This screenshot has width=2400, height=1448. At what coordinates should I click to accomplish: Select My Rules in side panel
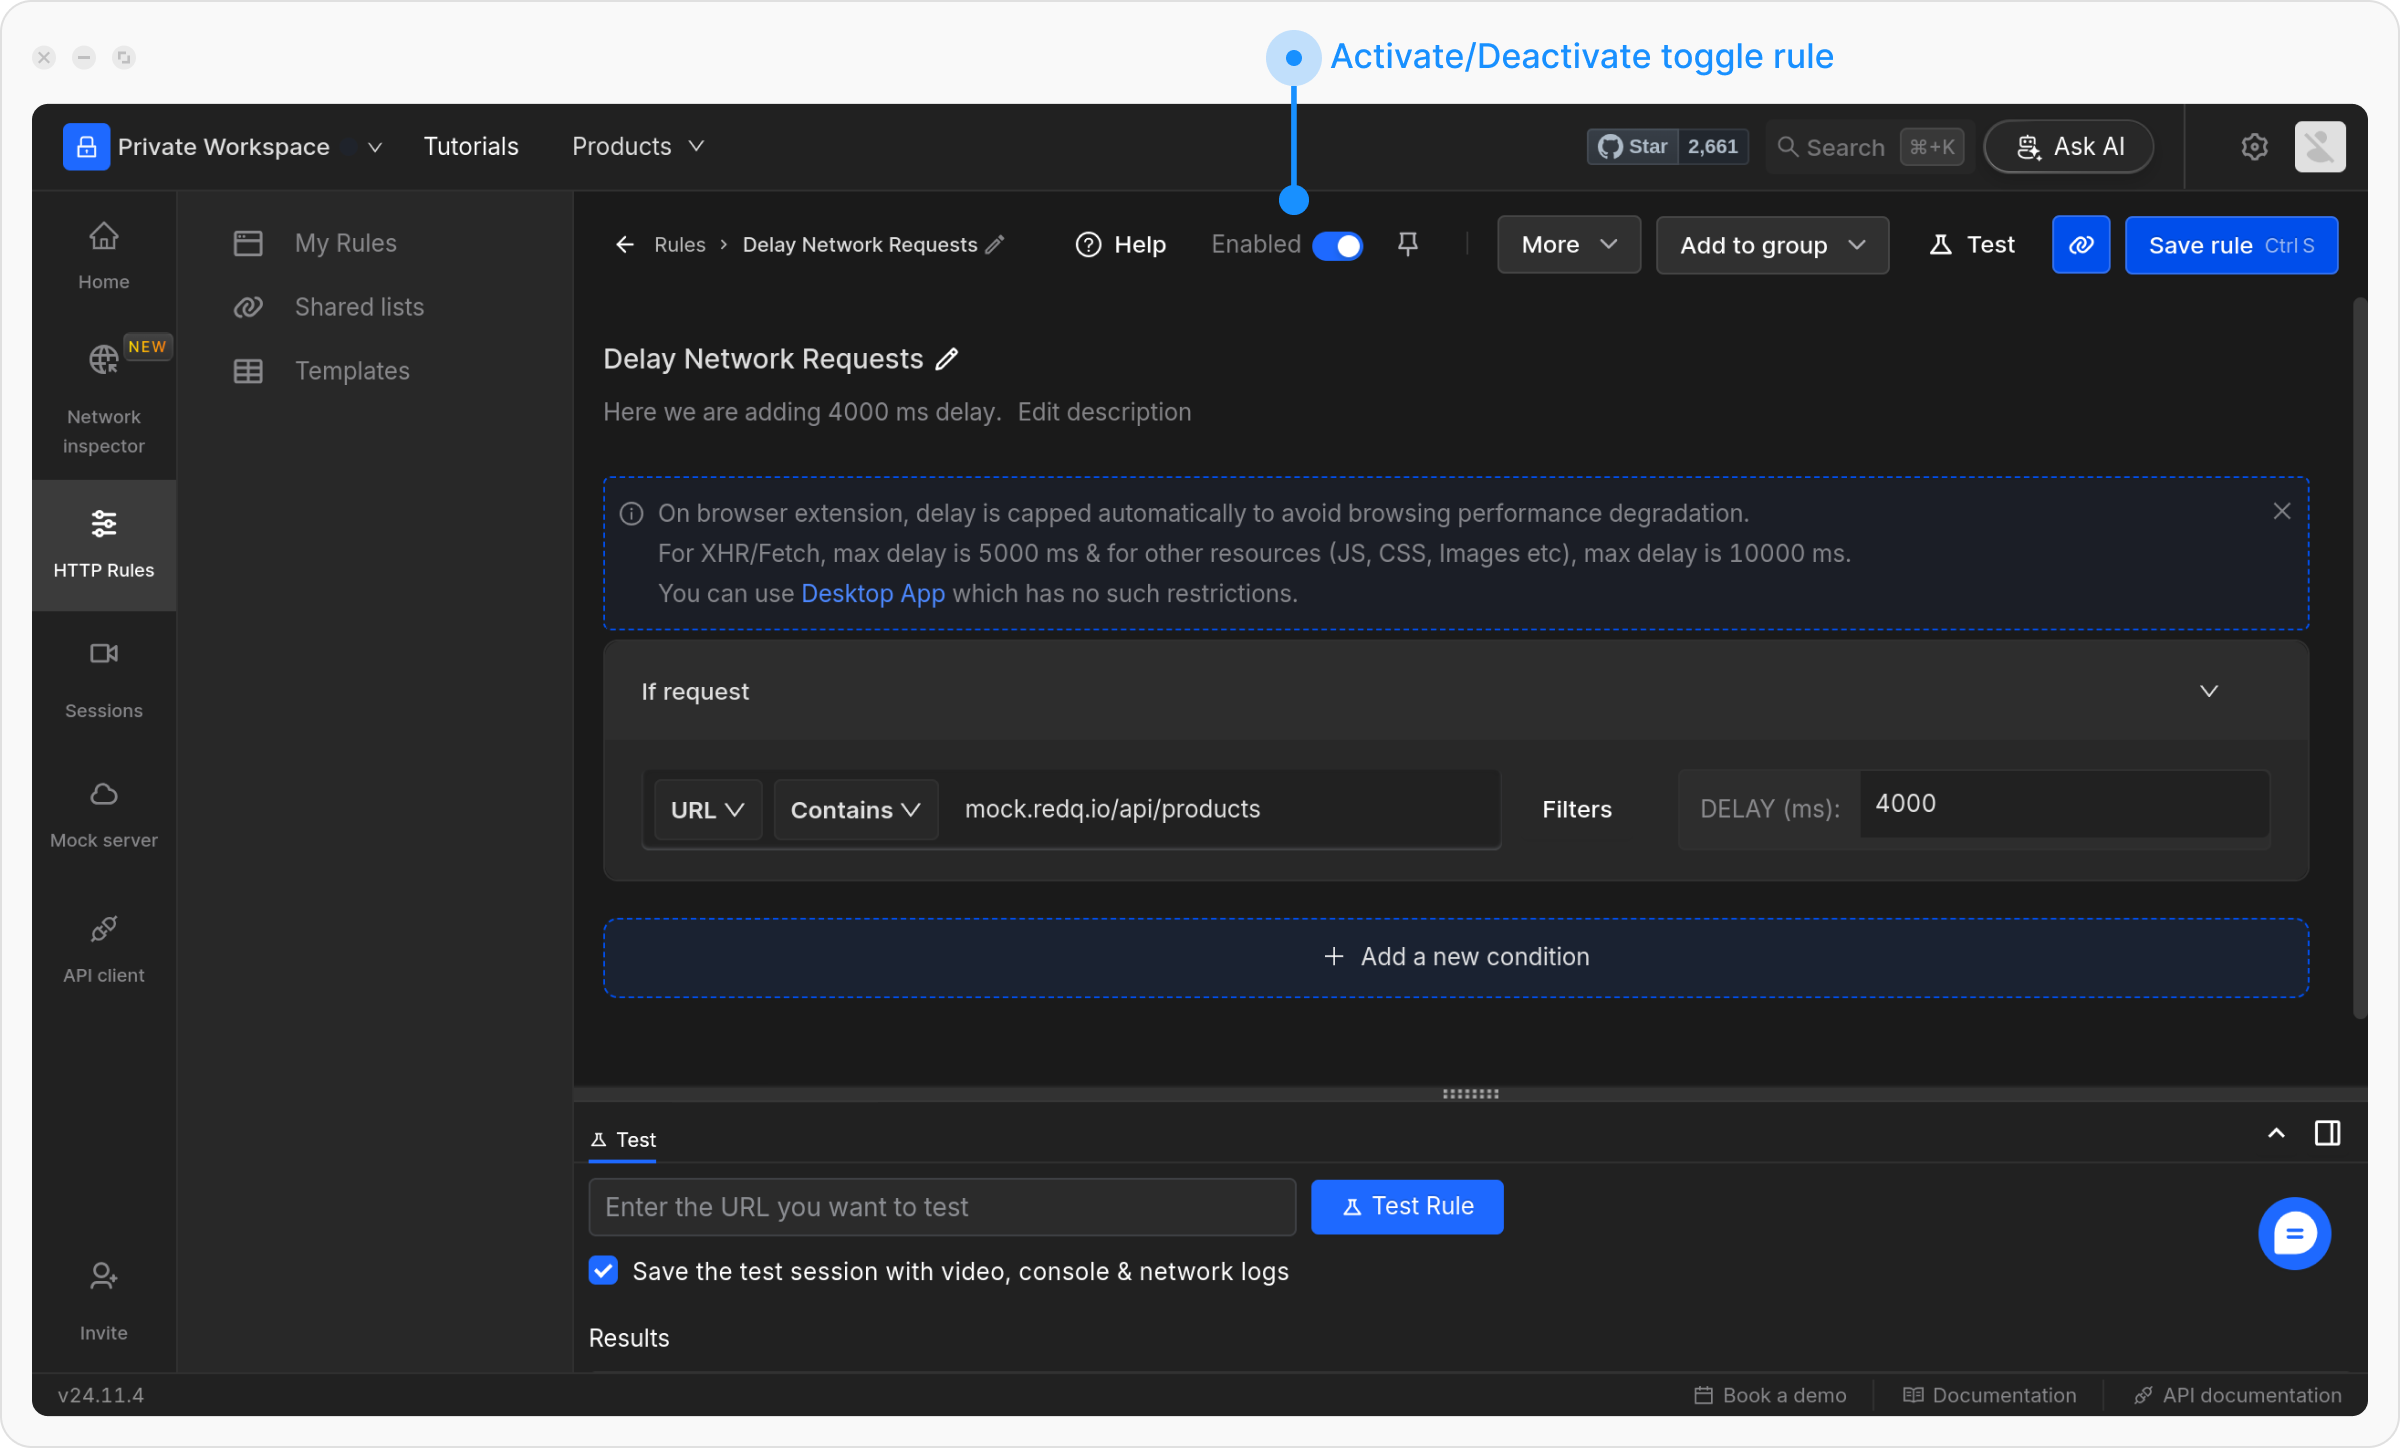tap(345, 243)
